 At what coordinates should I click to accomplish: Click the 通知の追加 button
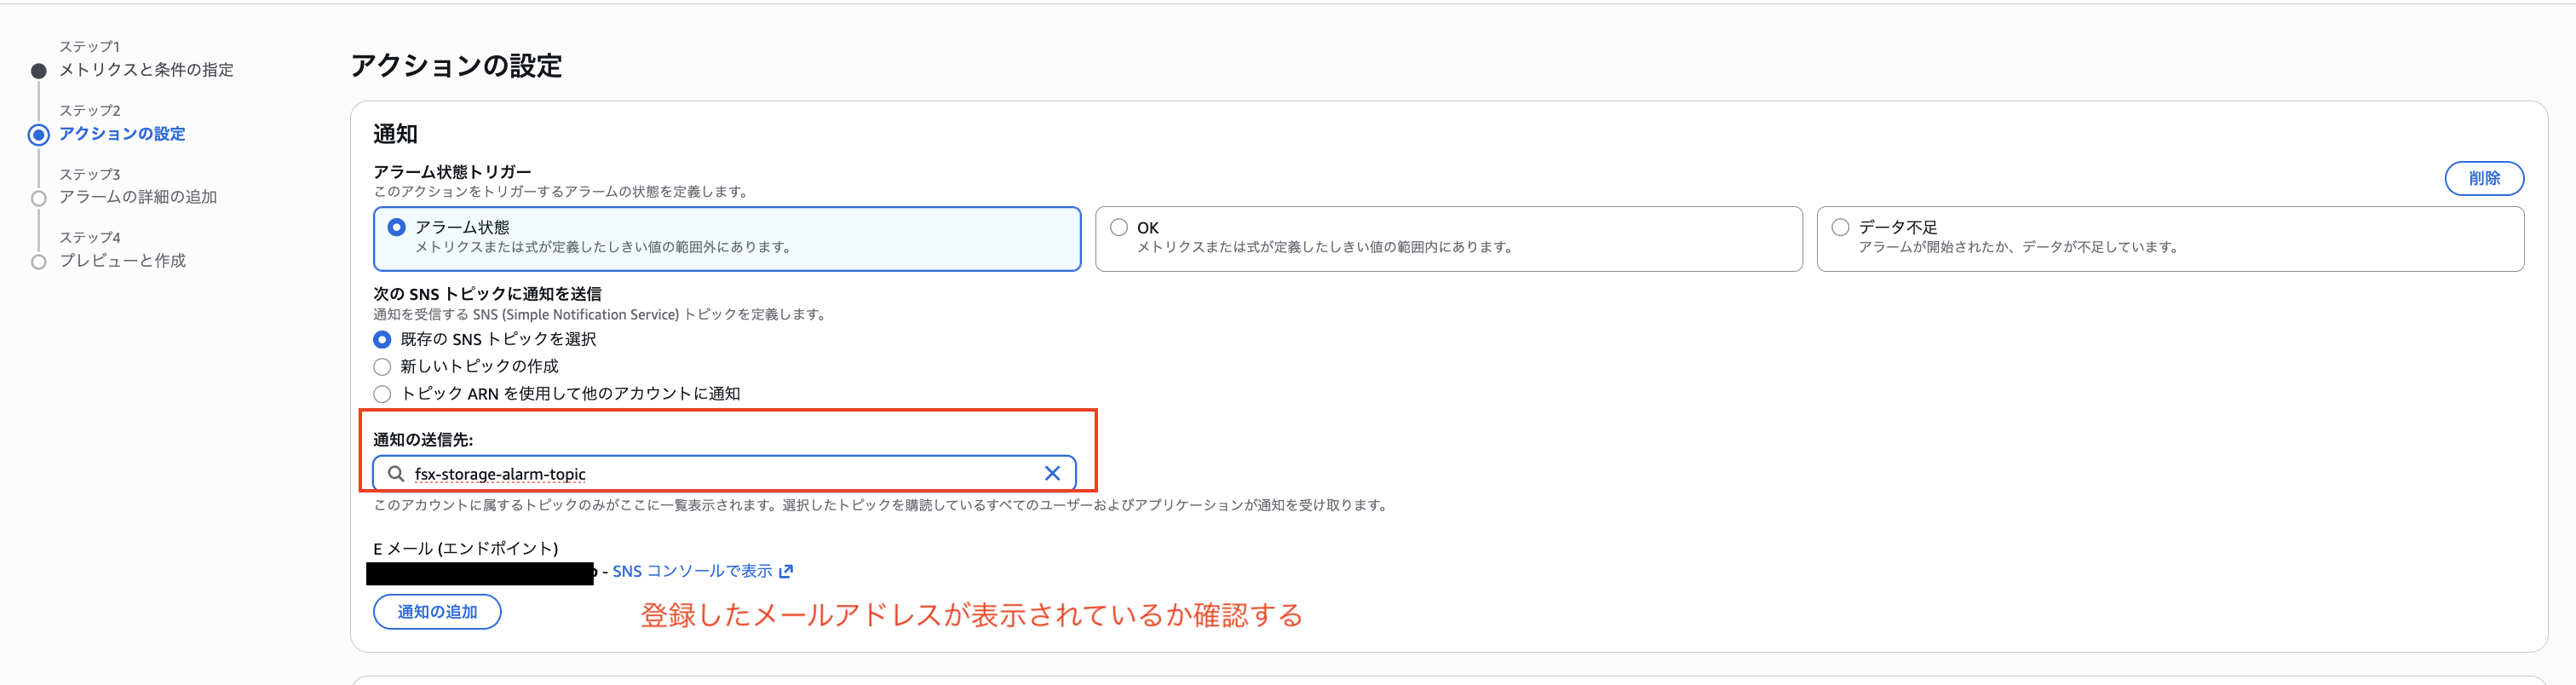pyautogui.click(x=437, y=611)
